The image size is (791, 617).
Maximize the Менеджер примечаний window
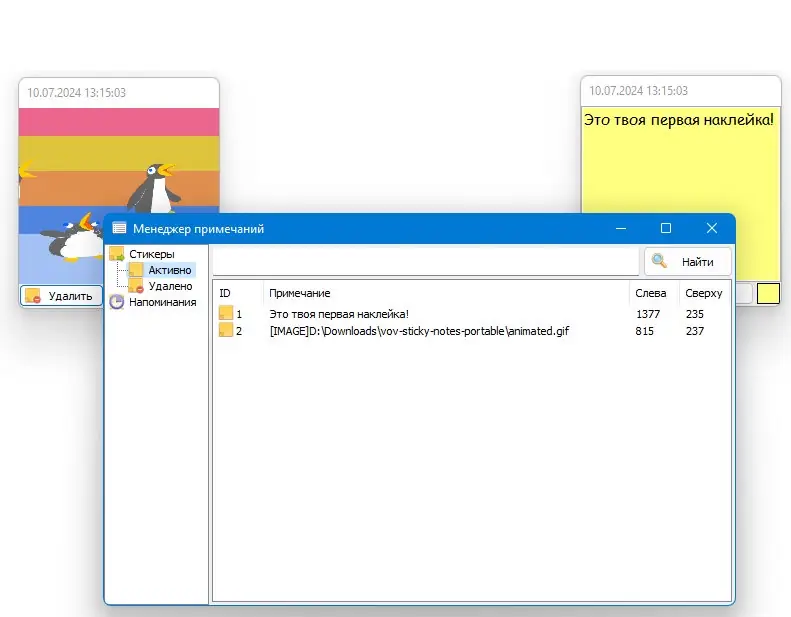666,229
